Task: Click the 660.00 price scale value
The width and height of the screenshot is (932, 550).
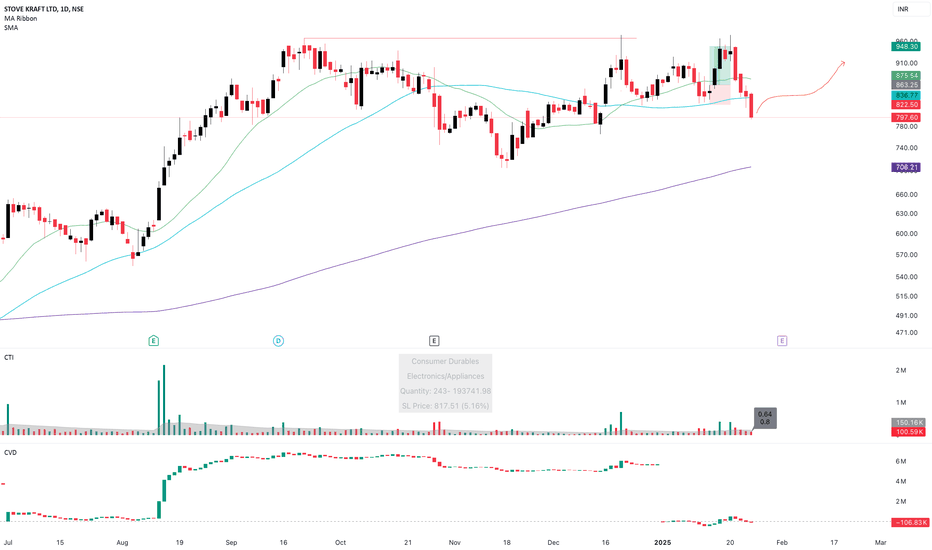Action: tap(906, 194)
